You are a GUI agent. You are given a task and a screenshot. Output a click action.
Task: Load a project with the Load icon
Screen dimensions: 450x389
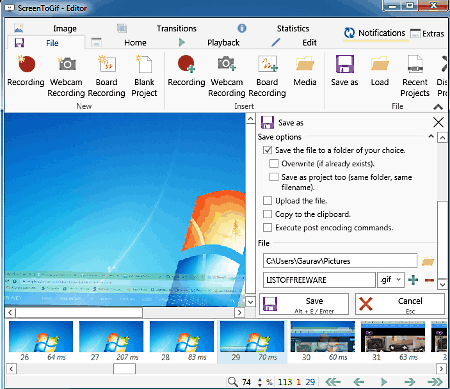pyautogui.click(x=380, y=71)
